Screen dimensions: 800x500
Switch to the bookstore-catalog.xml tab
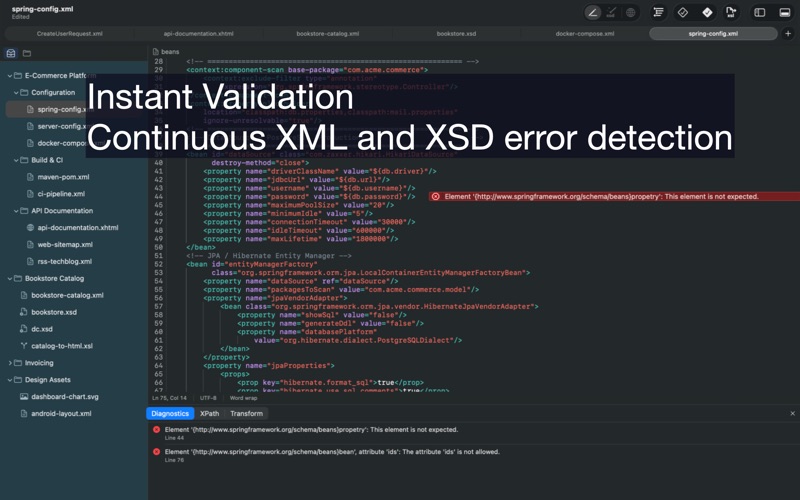(x=328, y=34)
